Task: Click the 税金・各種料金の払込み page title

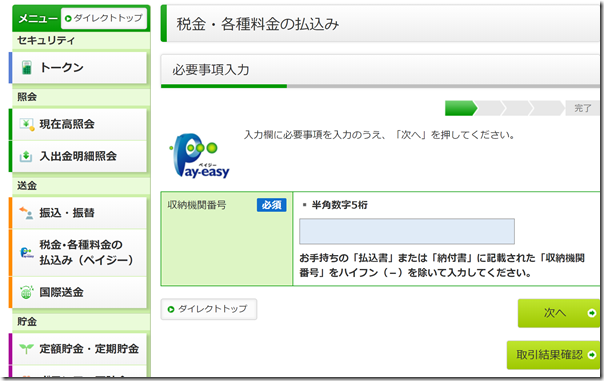Action: 258,24
